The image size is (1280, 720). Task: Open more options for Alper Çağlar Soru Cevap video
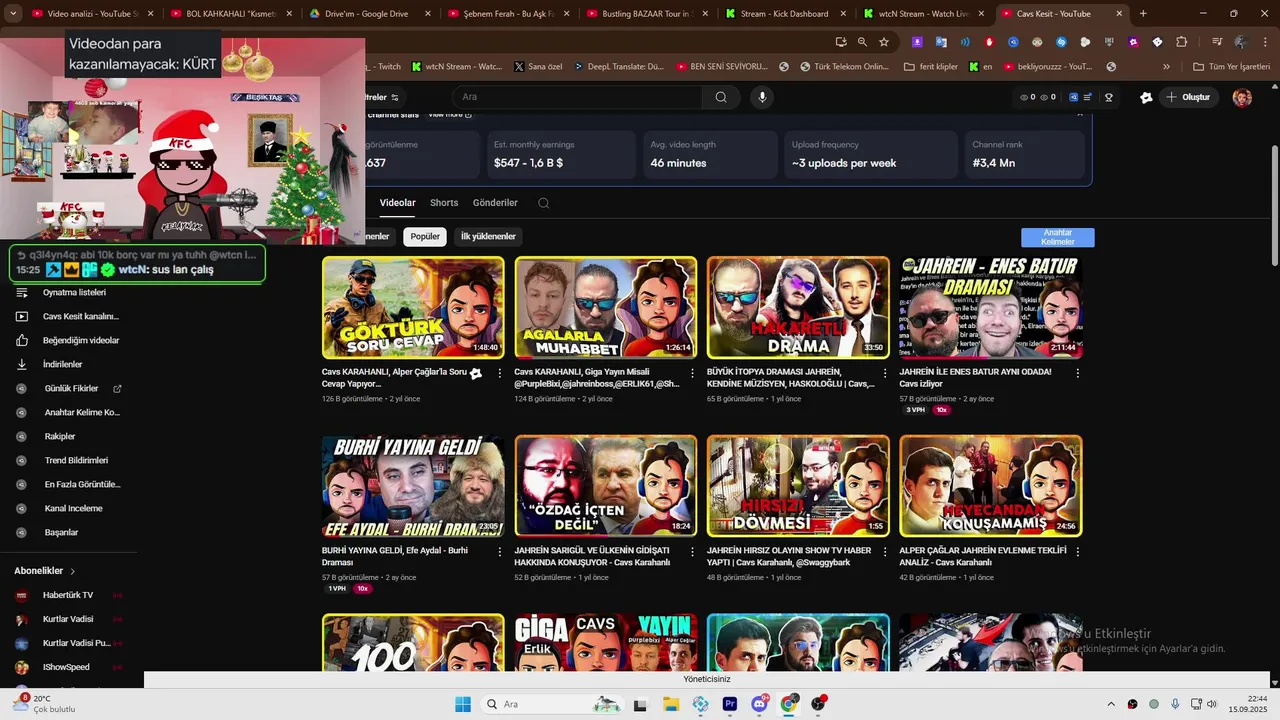(x=500, y=373)
